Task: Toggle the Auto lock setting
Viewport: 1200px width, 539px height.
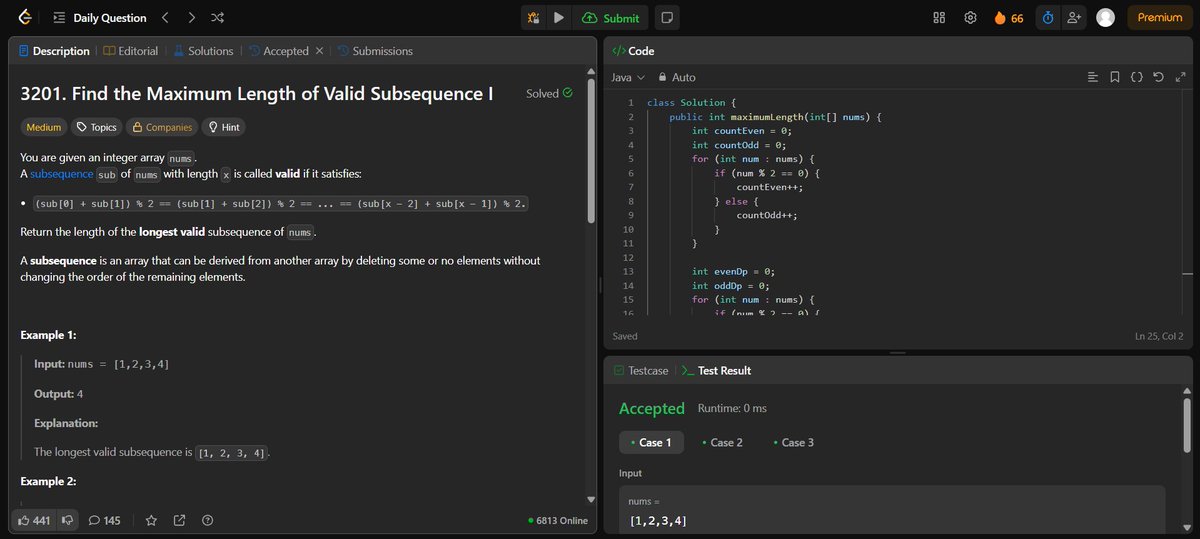Action: (677, 77)
